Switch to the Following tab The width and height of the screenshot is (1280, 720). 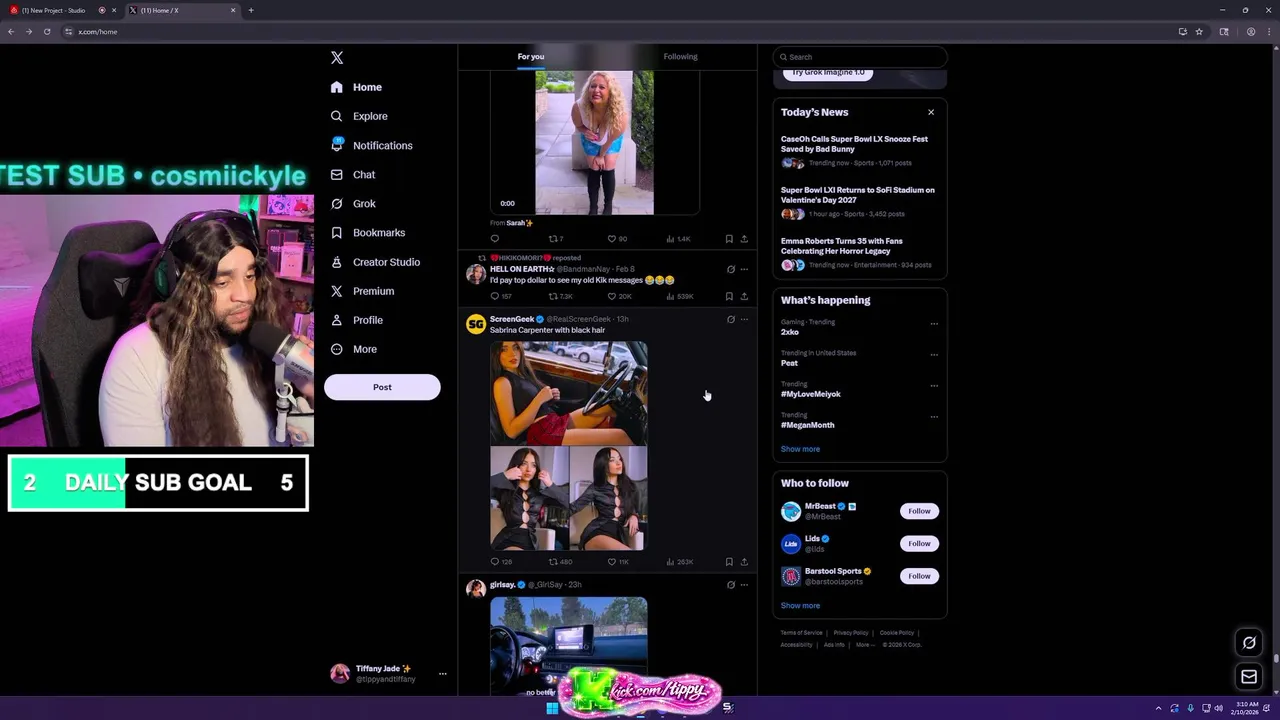click(x=680, y=56)
